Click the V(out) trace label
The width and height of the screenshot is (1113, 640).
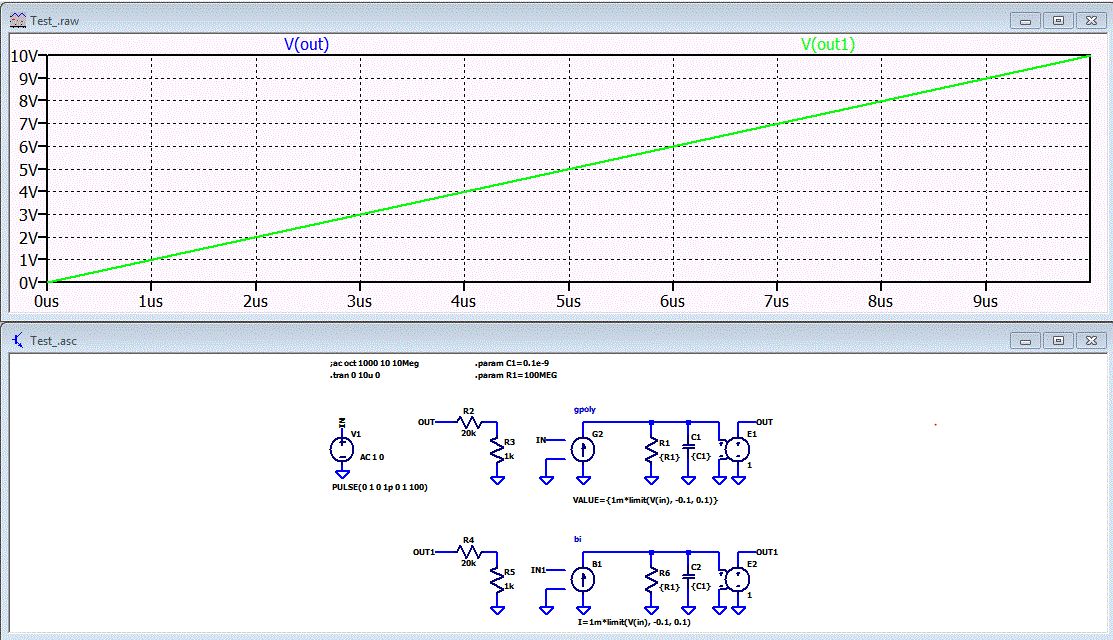coord(307,45)
